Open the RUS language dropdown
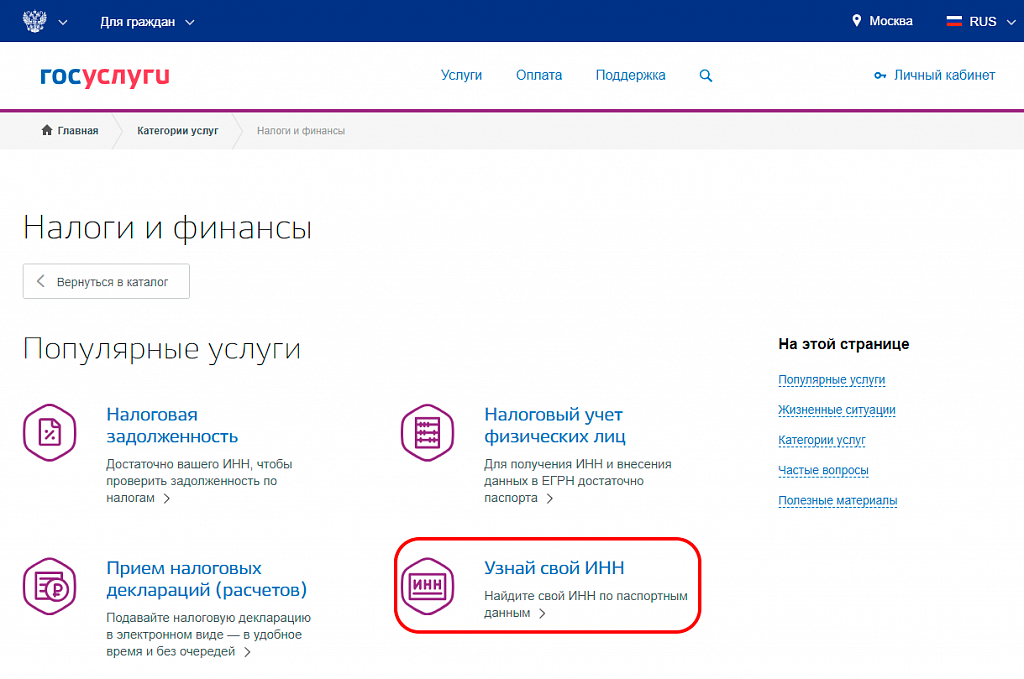 click(991, 22)
